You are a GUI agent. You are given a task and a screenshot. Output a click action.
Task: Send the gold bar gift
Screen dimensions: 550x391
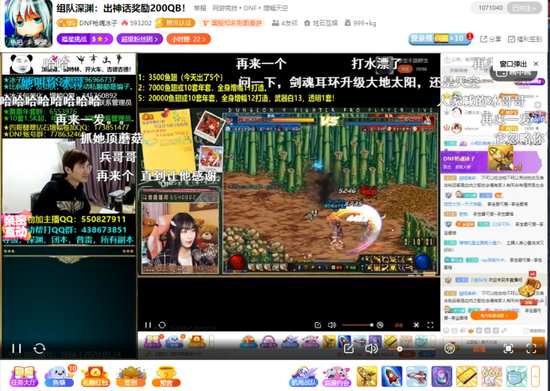tap(467, 376)
